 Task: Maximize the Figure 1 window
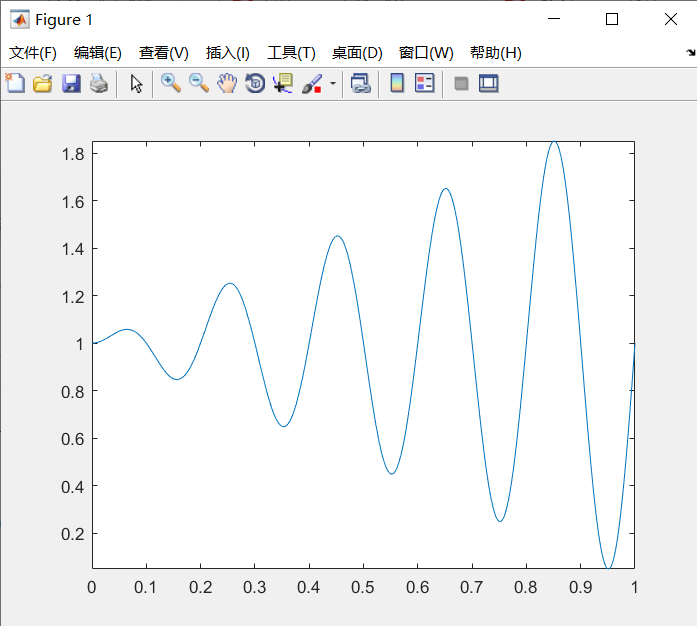click(x=612, y=19)
